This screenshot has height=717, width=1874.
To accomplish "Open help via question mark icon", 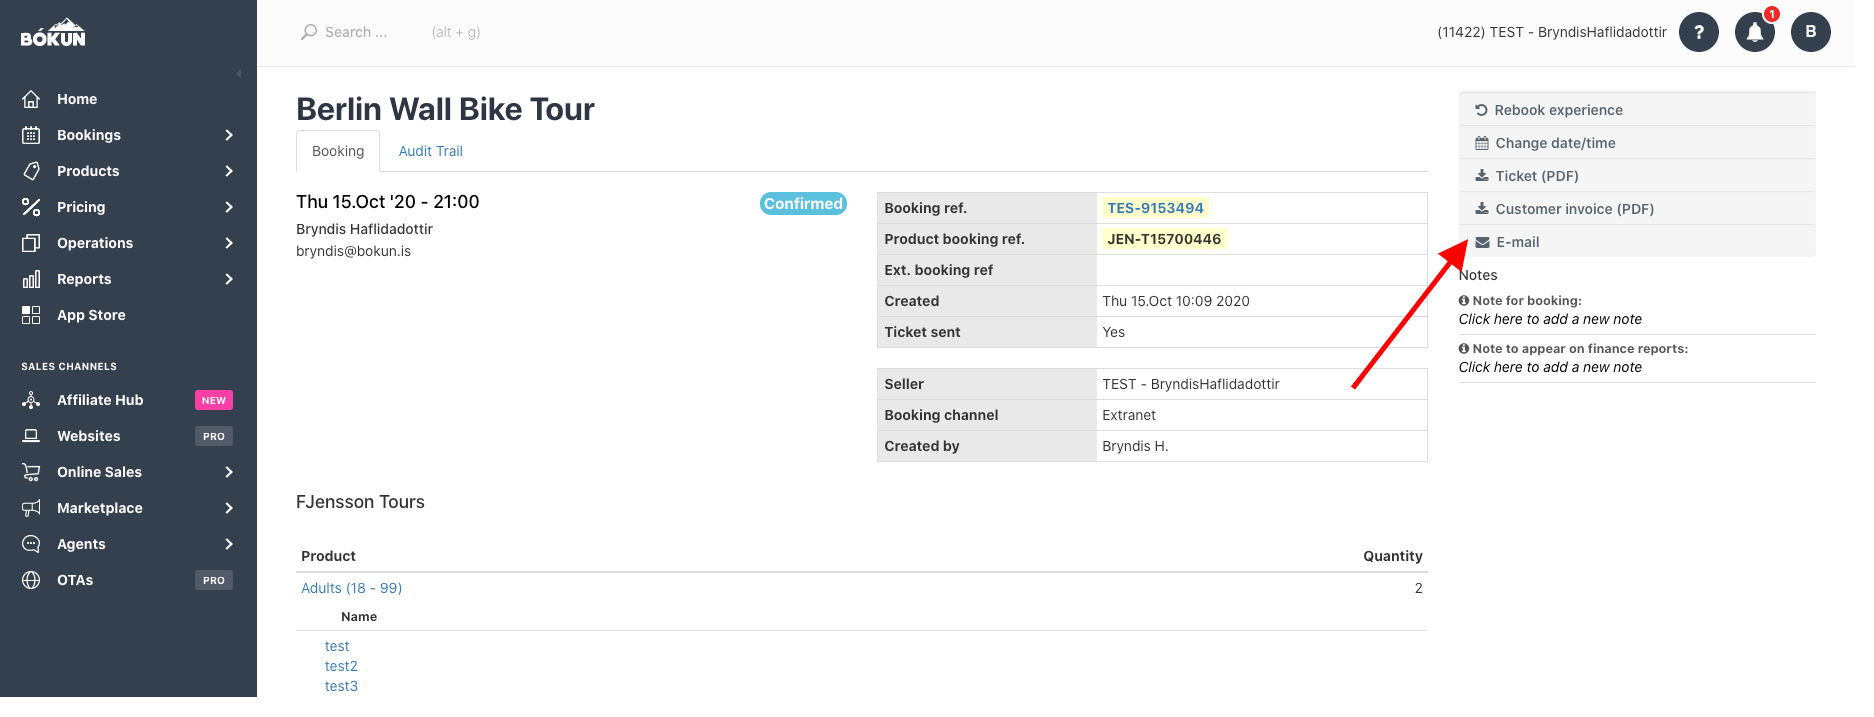I will (x=1699, y=32).
